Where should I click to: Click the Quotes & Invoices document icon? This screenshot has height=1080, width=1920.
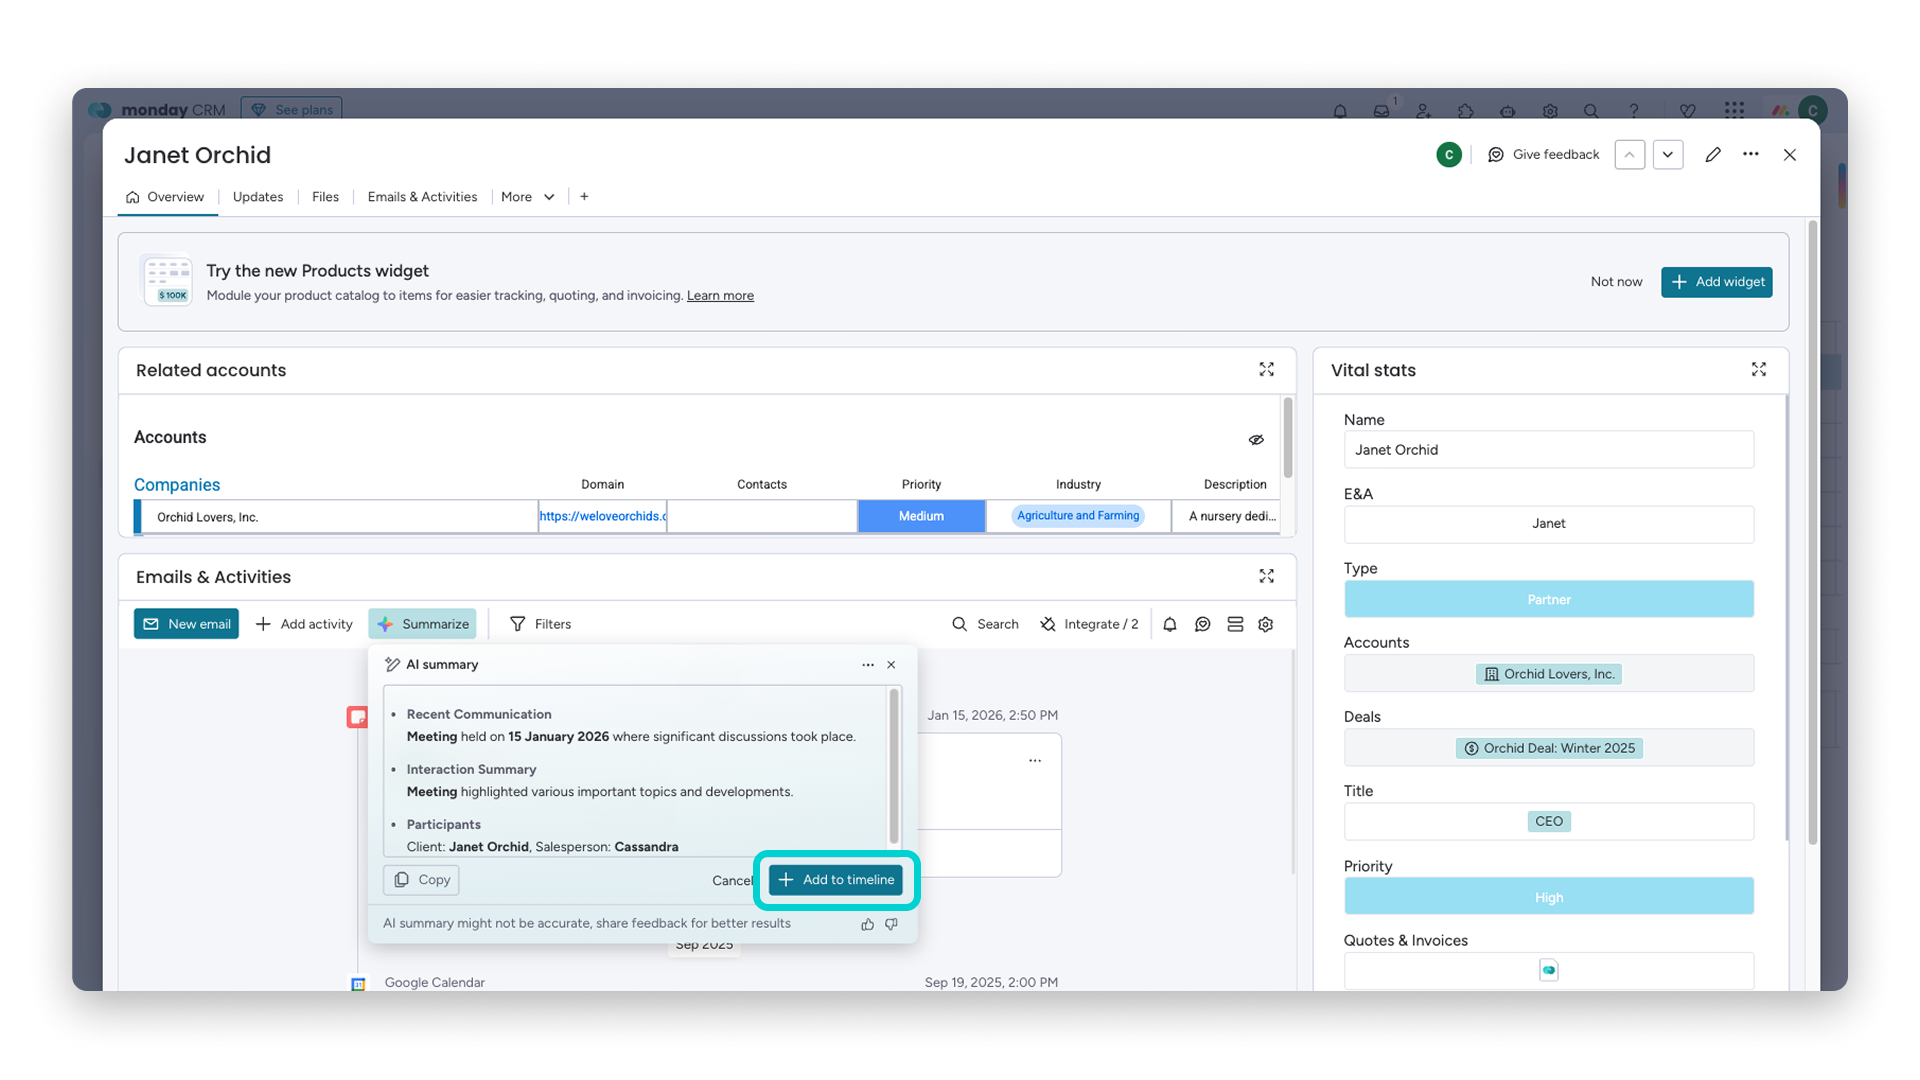pyautogui.click(x=1549, y=970)
